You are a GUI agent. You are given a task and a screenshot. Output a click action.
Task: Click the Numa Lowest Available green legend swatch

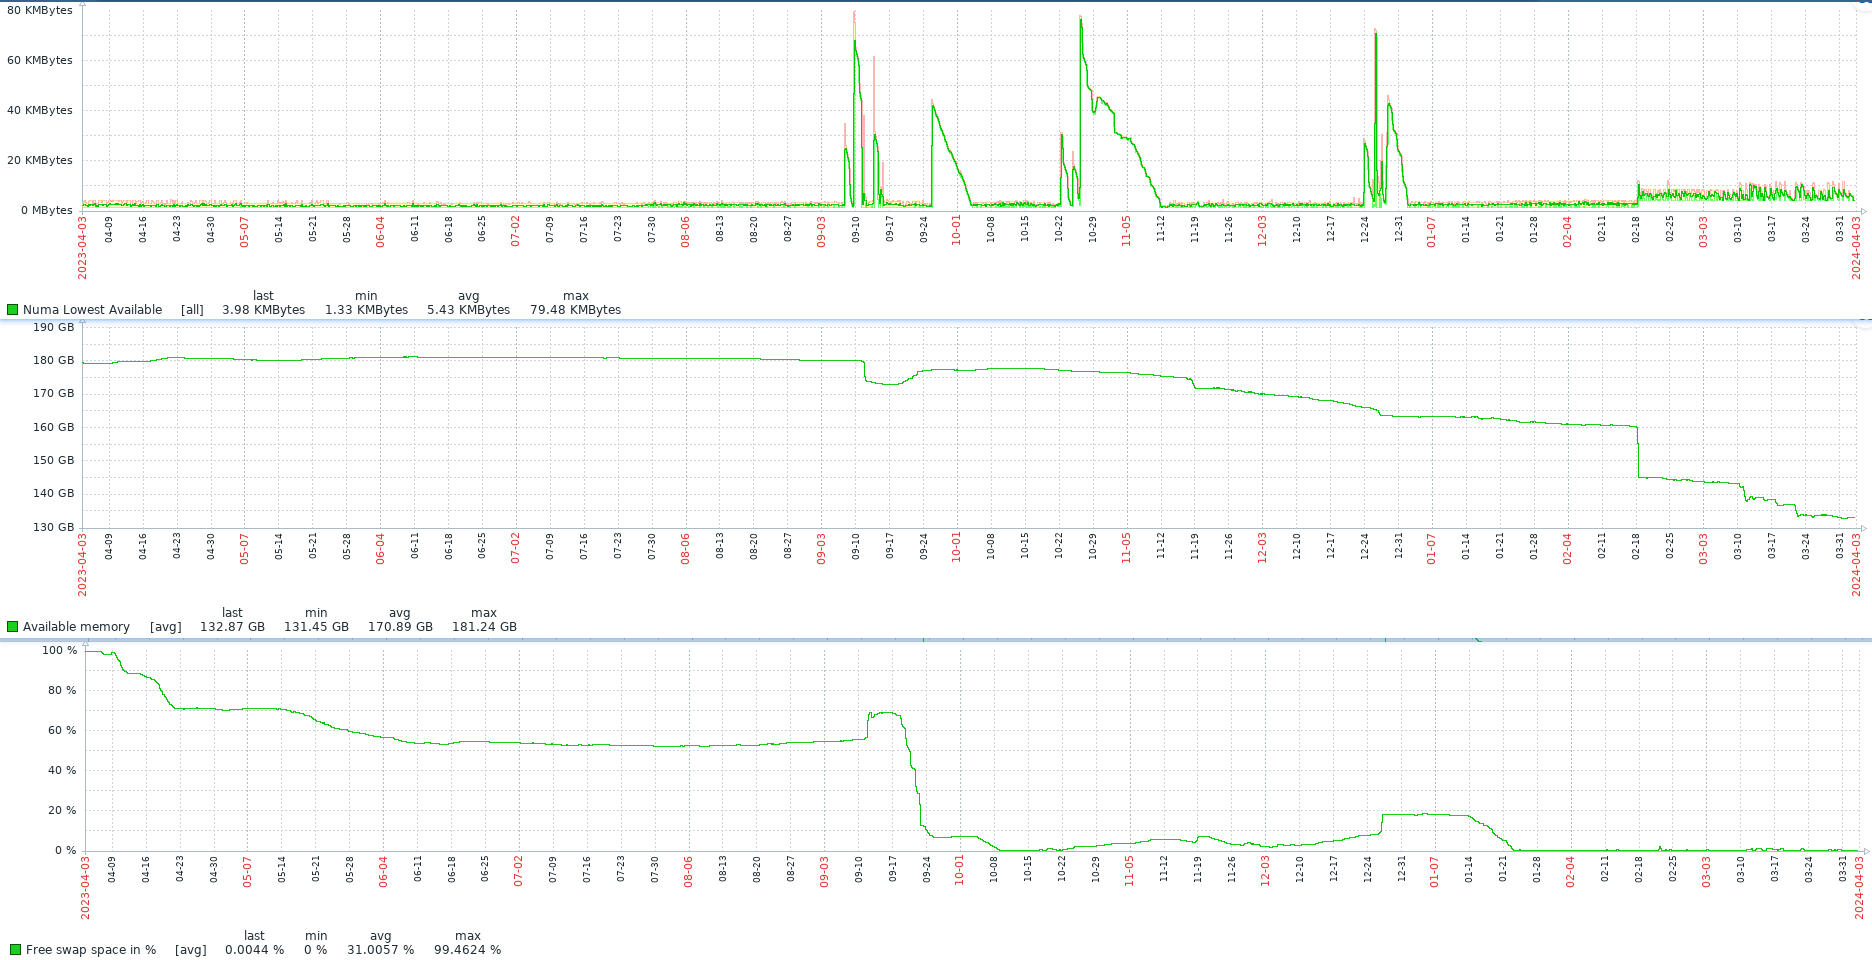pyautogui.click(x=13, y=310)
